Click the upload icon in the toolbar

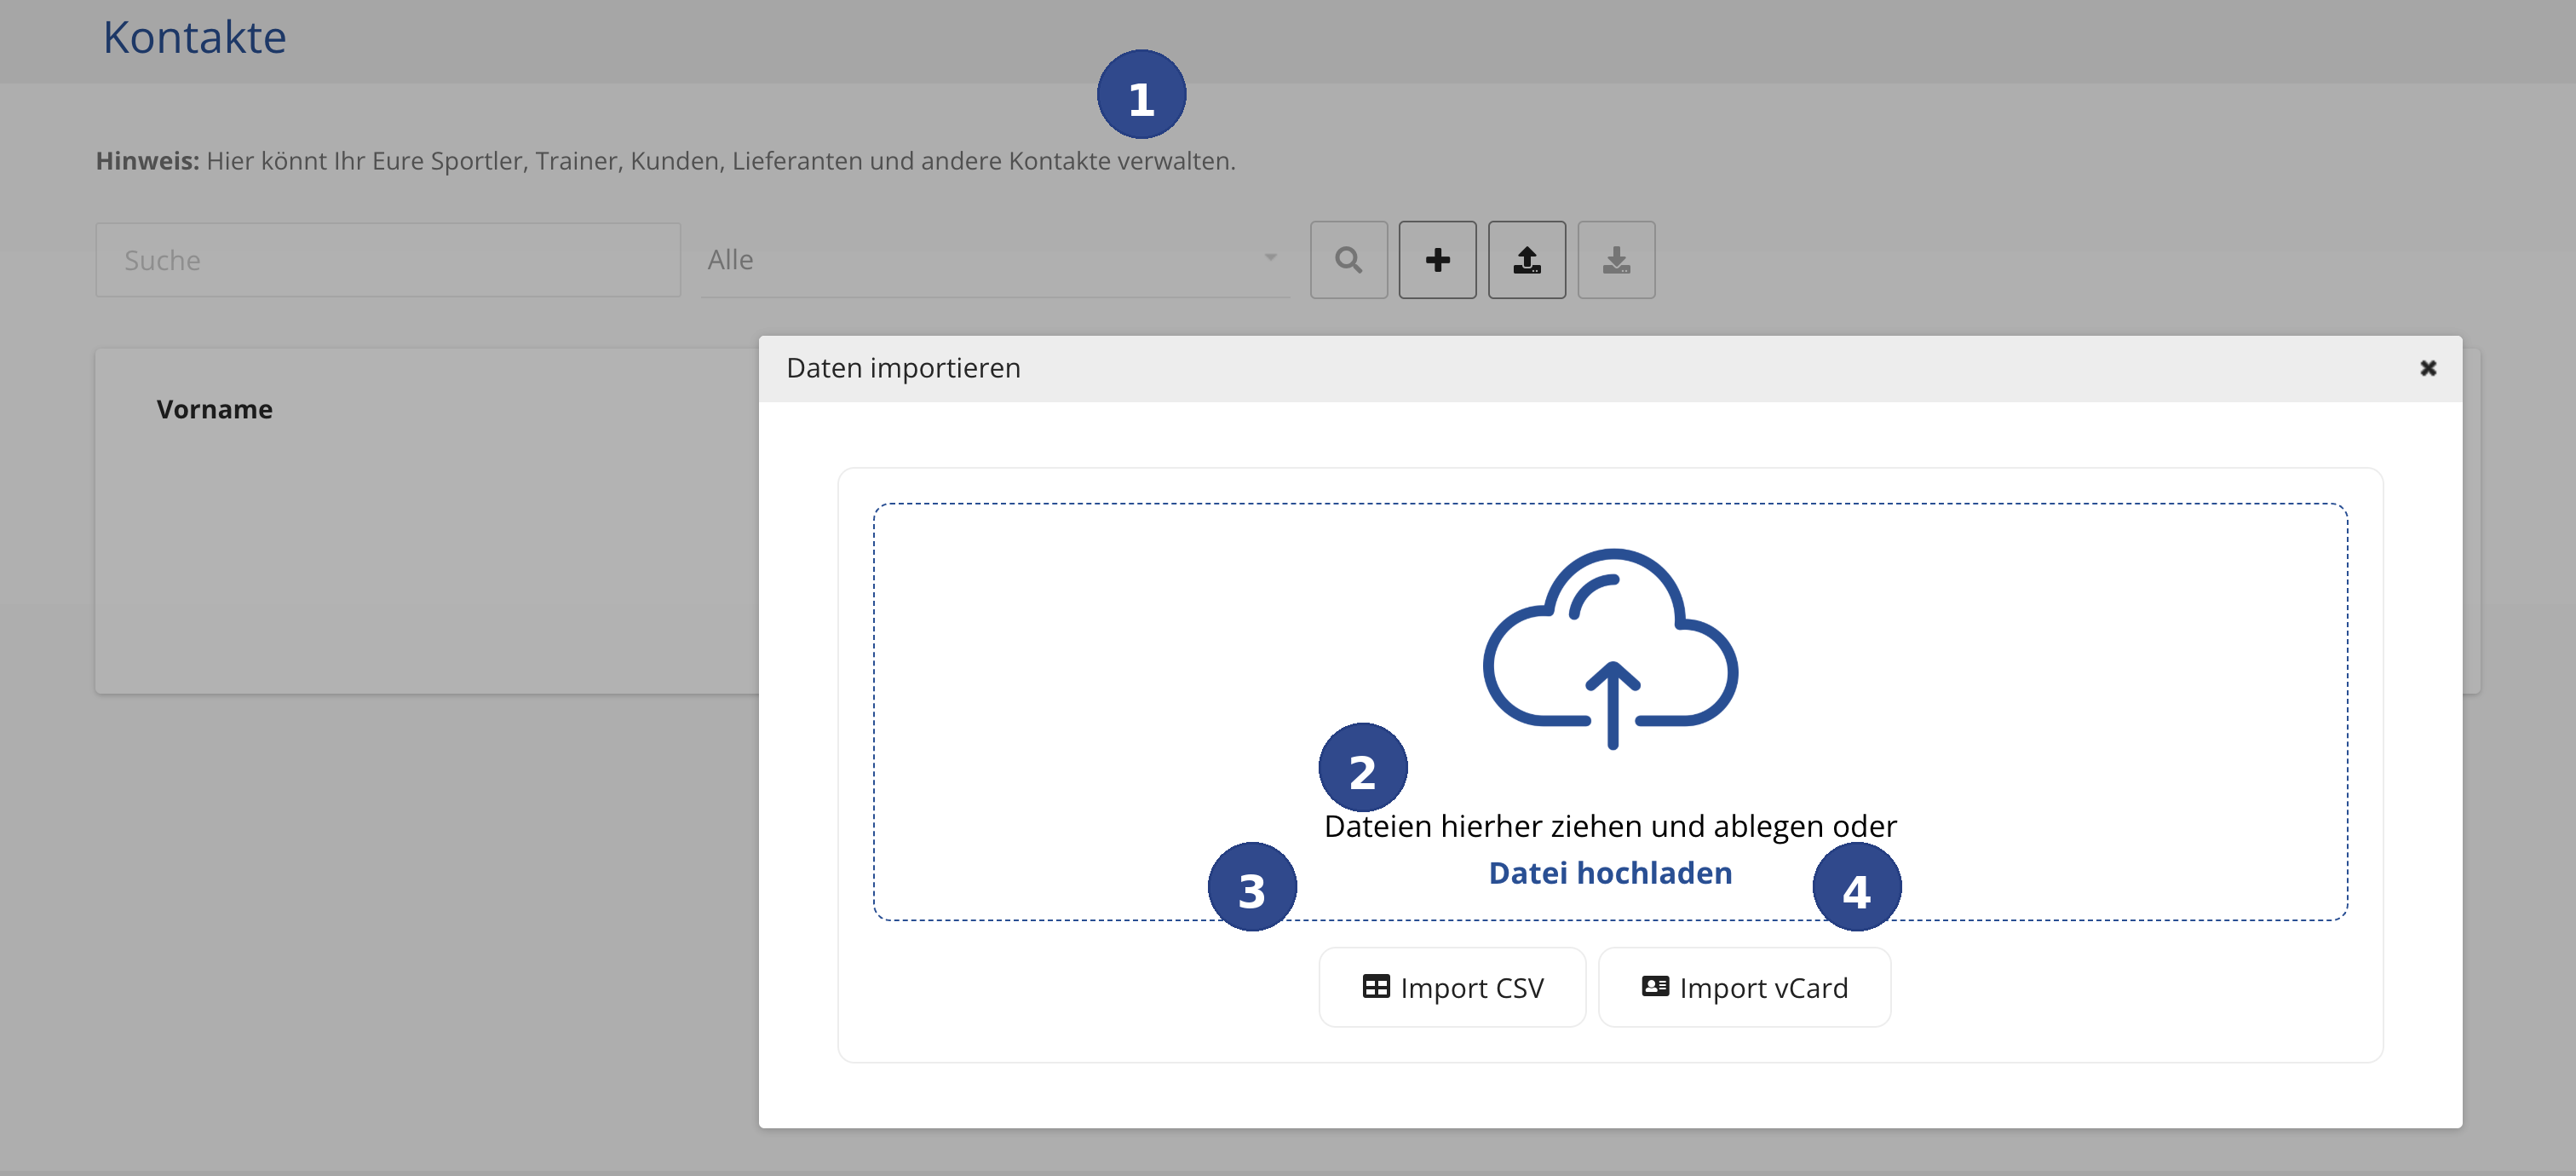coord(1526,259)
